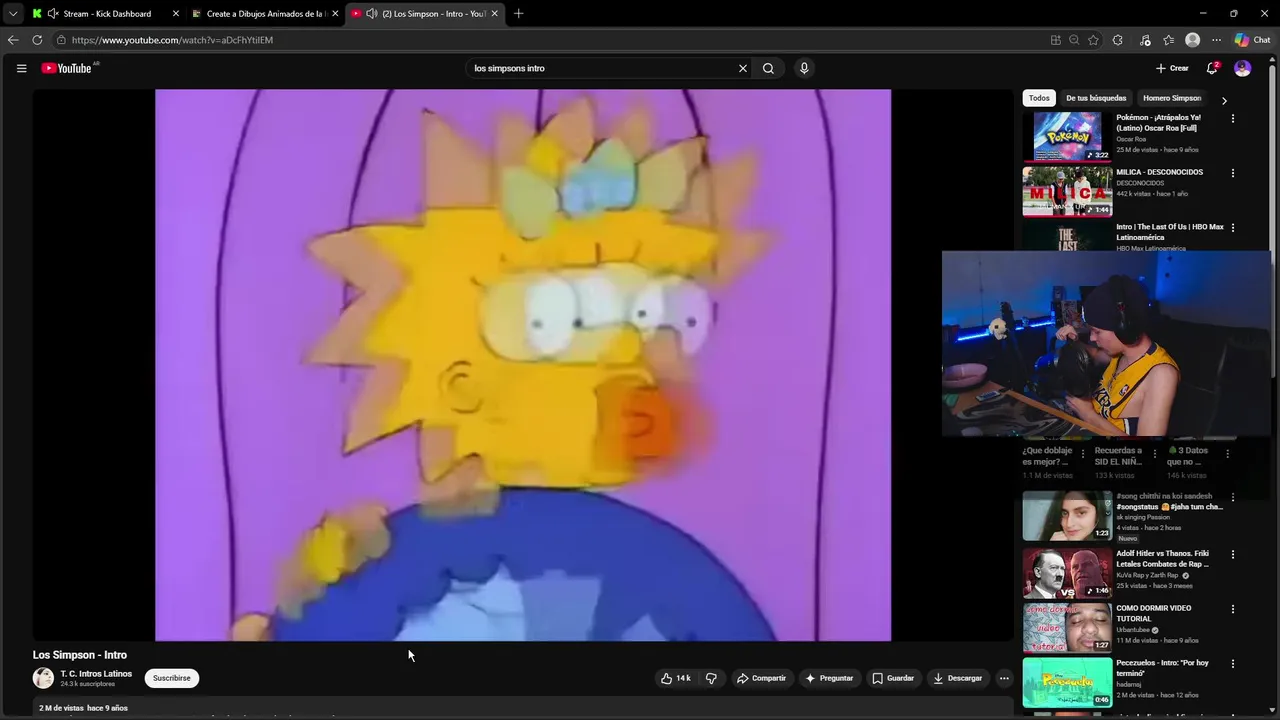This screenshot has height=720, width=1280.
Task: Open the Adolf Hitler vs Thanos thumbnail
Action: click(x=1067, y=573)
